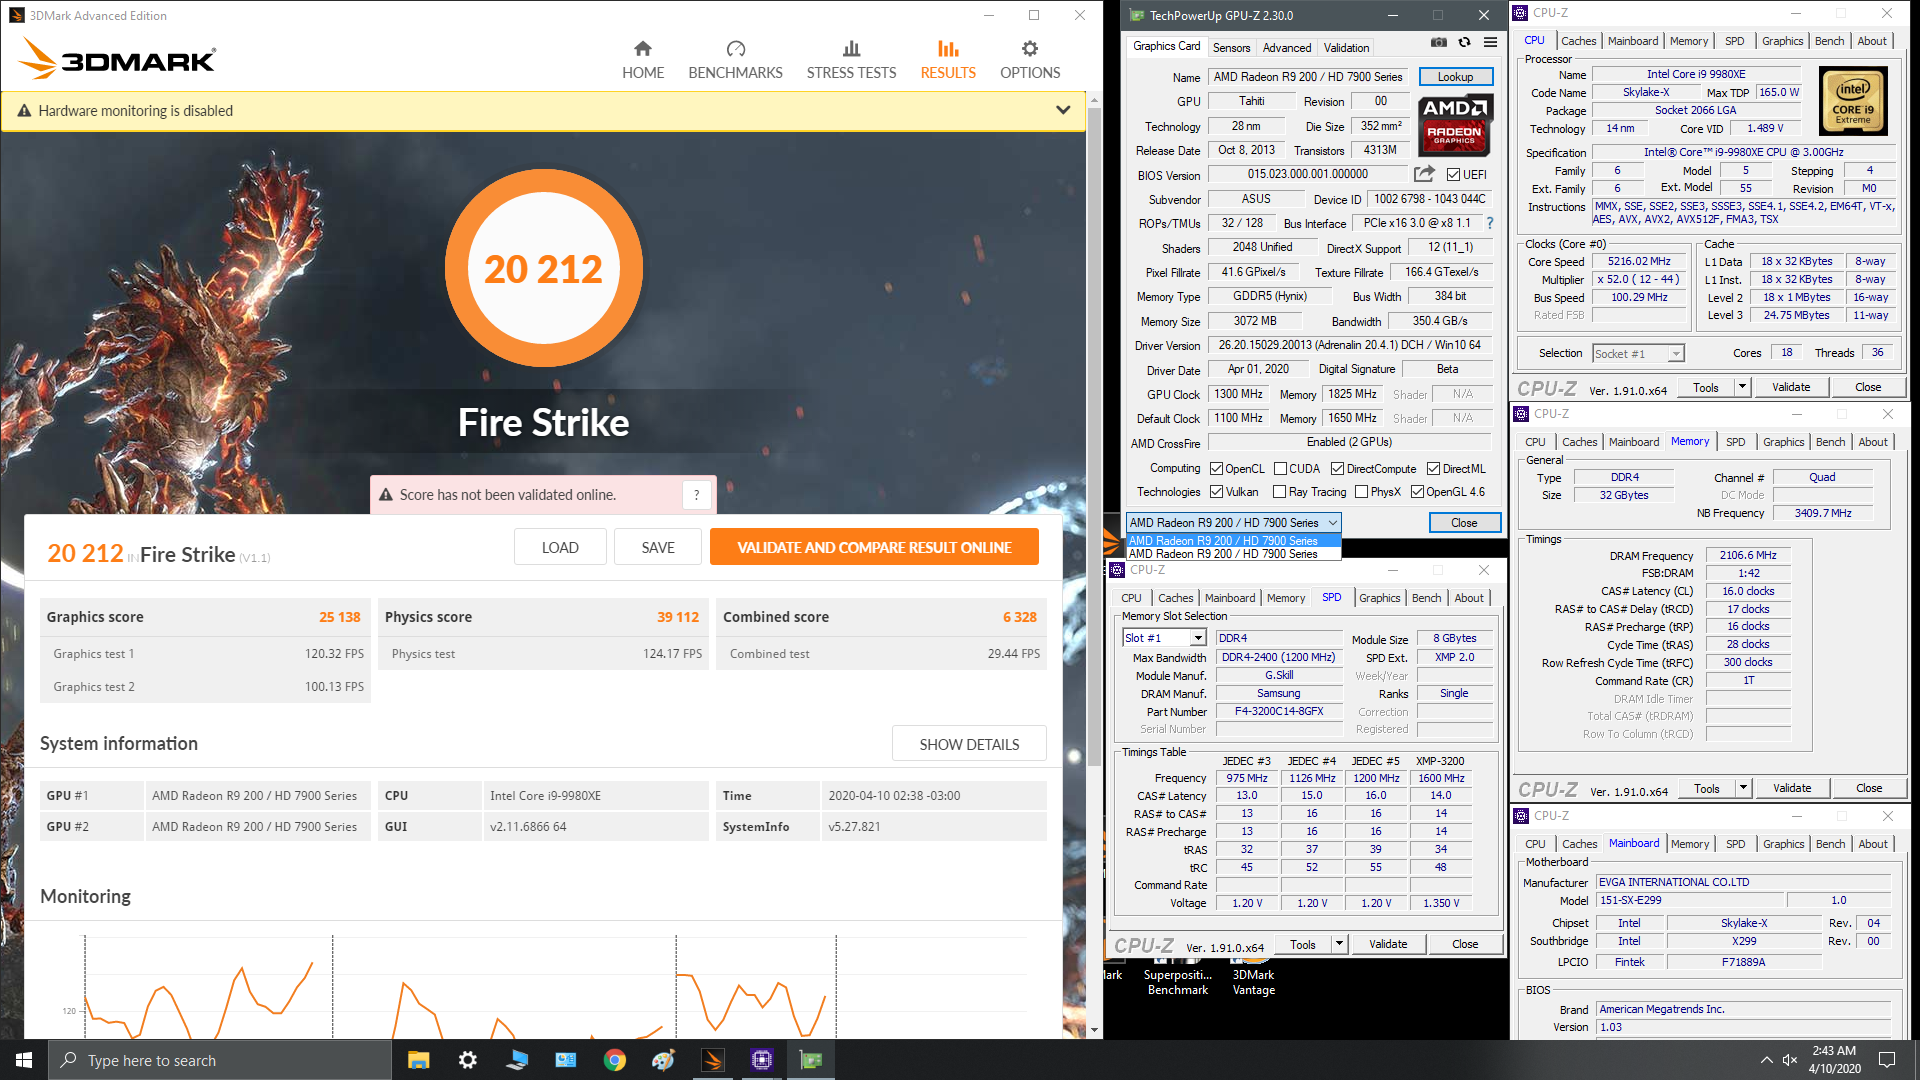
Task: Toggle the DirectCompute checkbox
Action: pyautogui.click(x=1337, y=468)
